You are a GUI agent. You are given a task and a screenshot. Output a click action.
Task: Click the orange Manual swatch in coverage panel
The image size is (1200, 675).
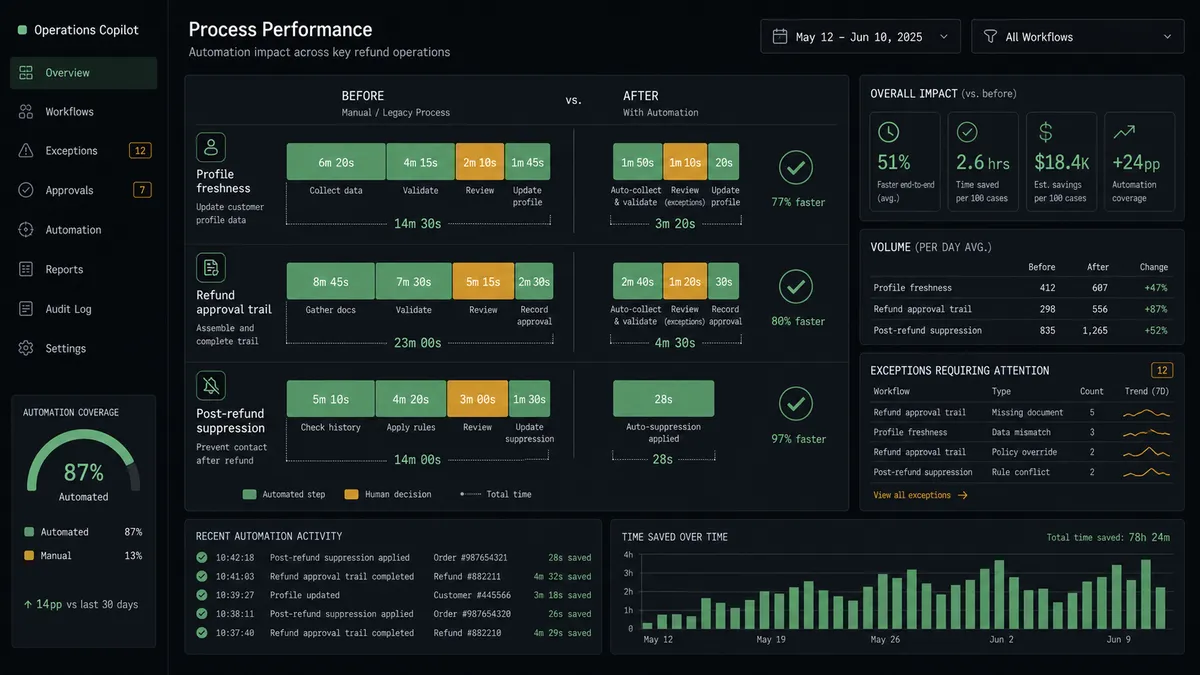click(29, 556)
